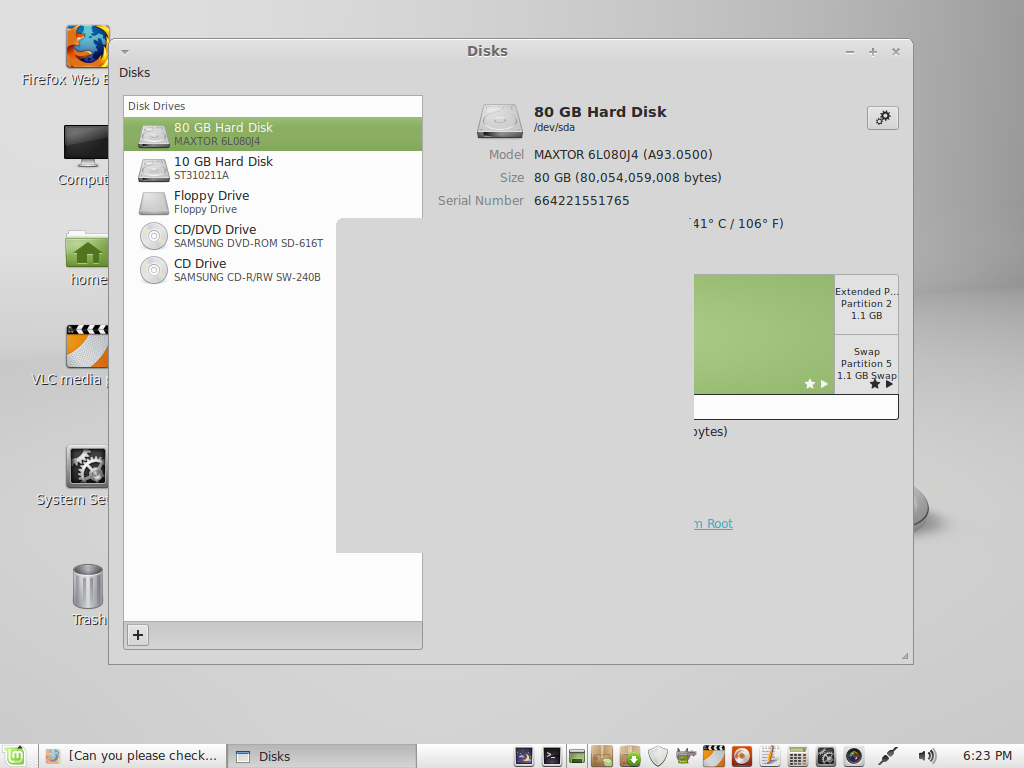Click the plus button under Disk Drives

[x=138, y=635]
